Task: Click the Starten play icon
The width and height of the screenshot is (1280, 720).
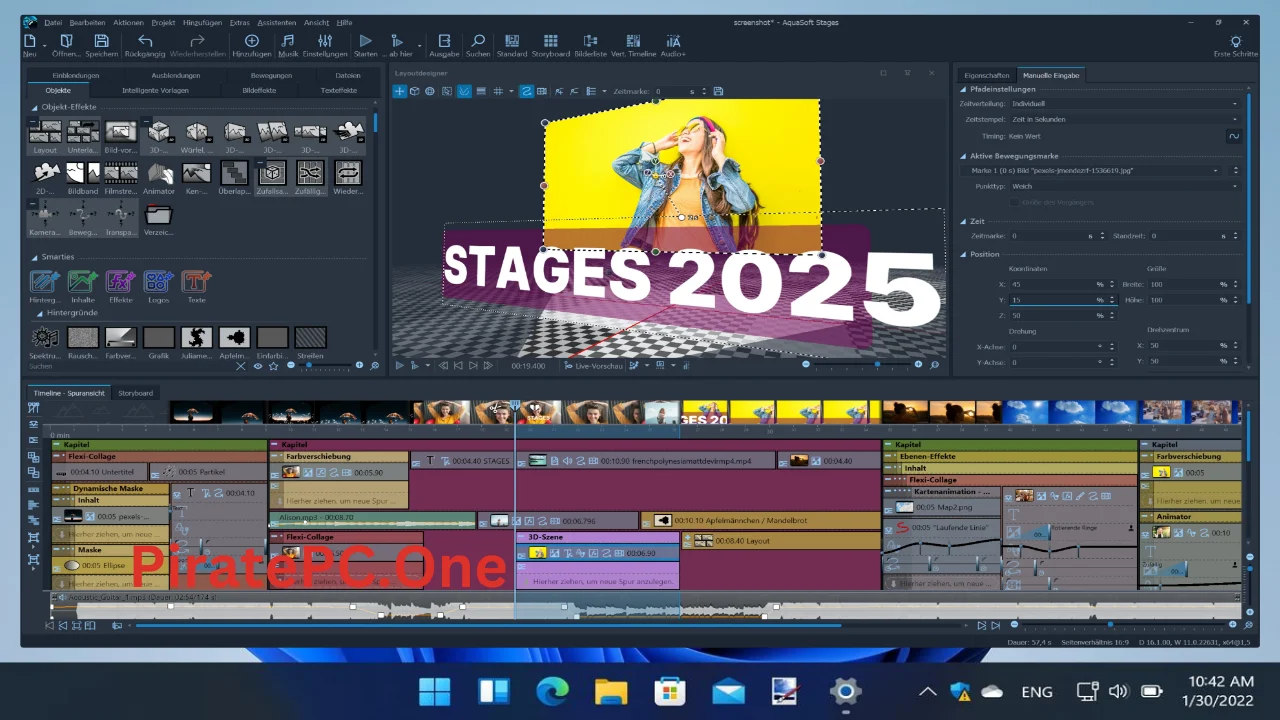Action: tap(365, 46)
